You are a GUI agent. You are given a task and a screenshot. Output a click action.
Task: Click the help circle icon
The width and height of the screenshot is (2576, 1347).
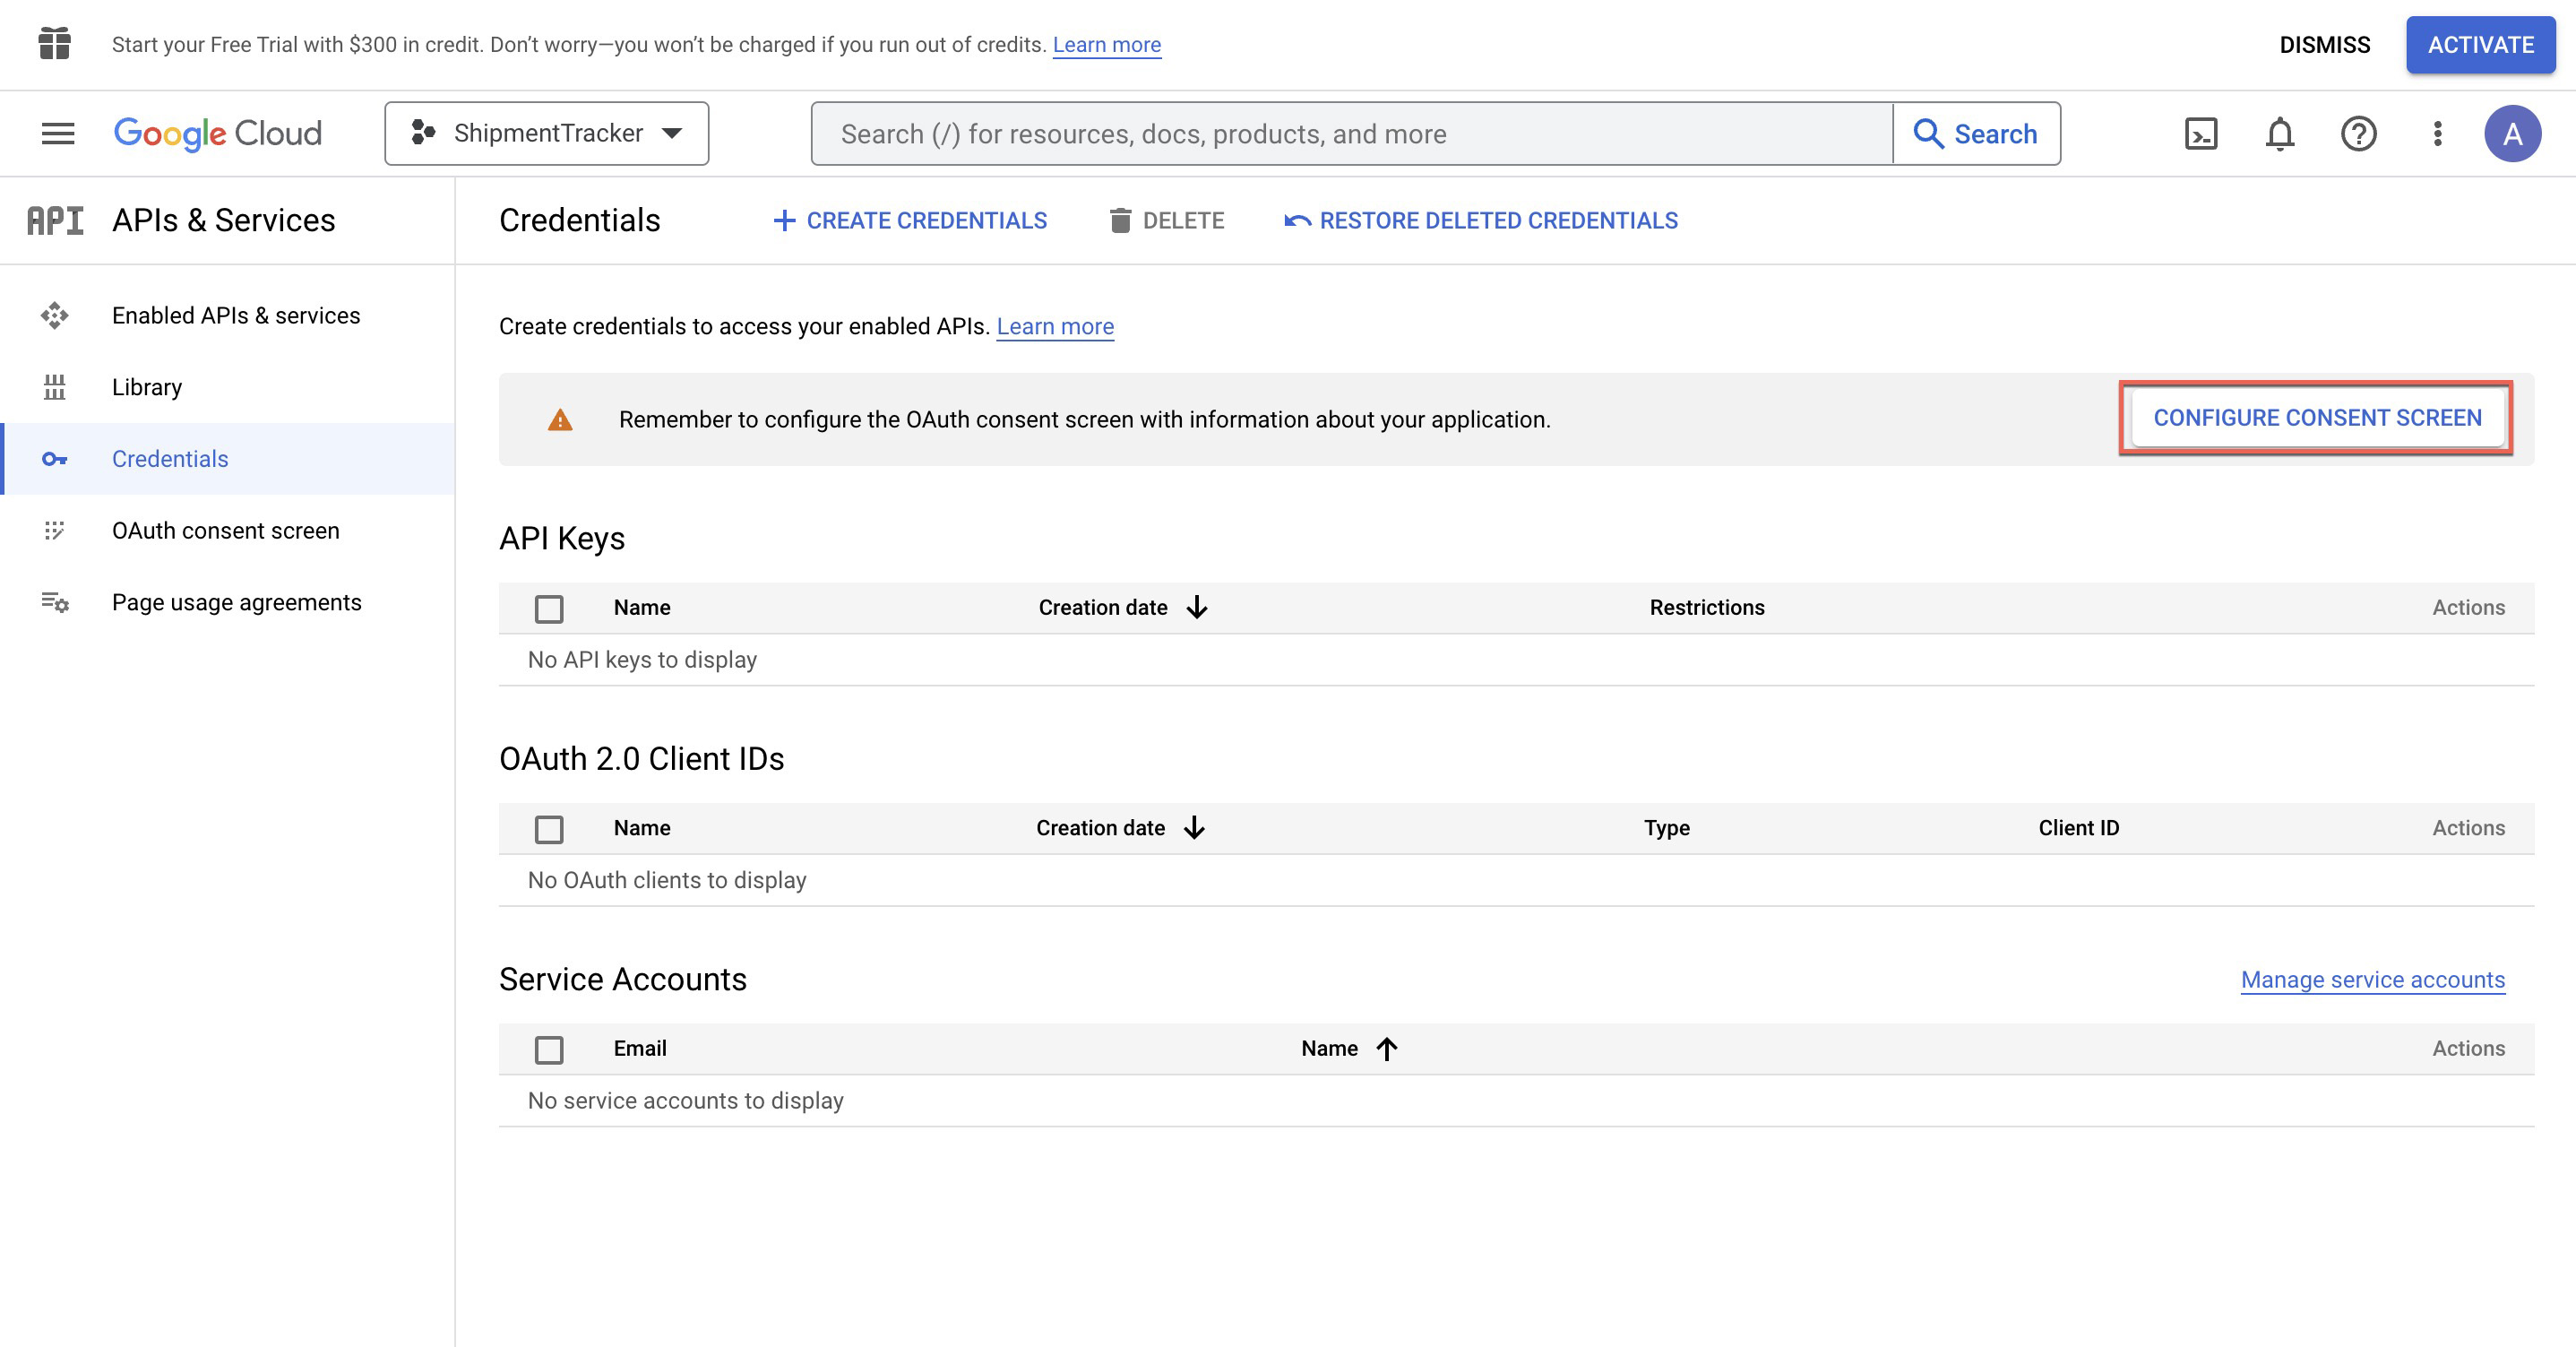click(2356, 133)
